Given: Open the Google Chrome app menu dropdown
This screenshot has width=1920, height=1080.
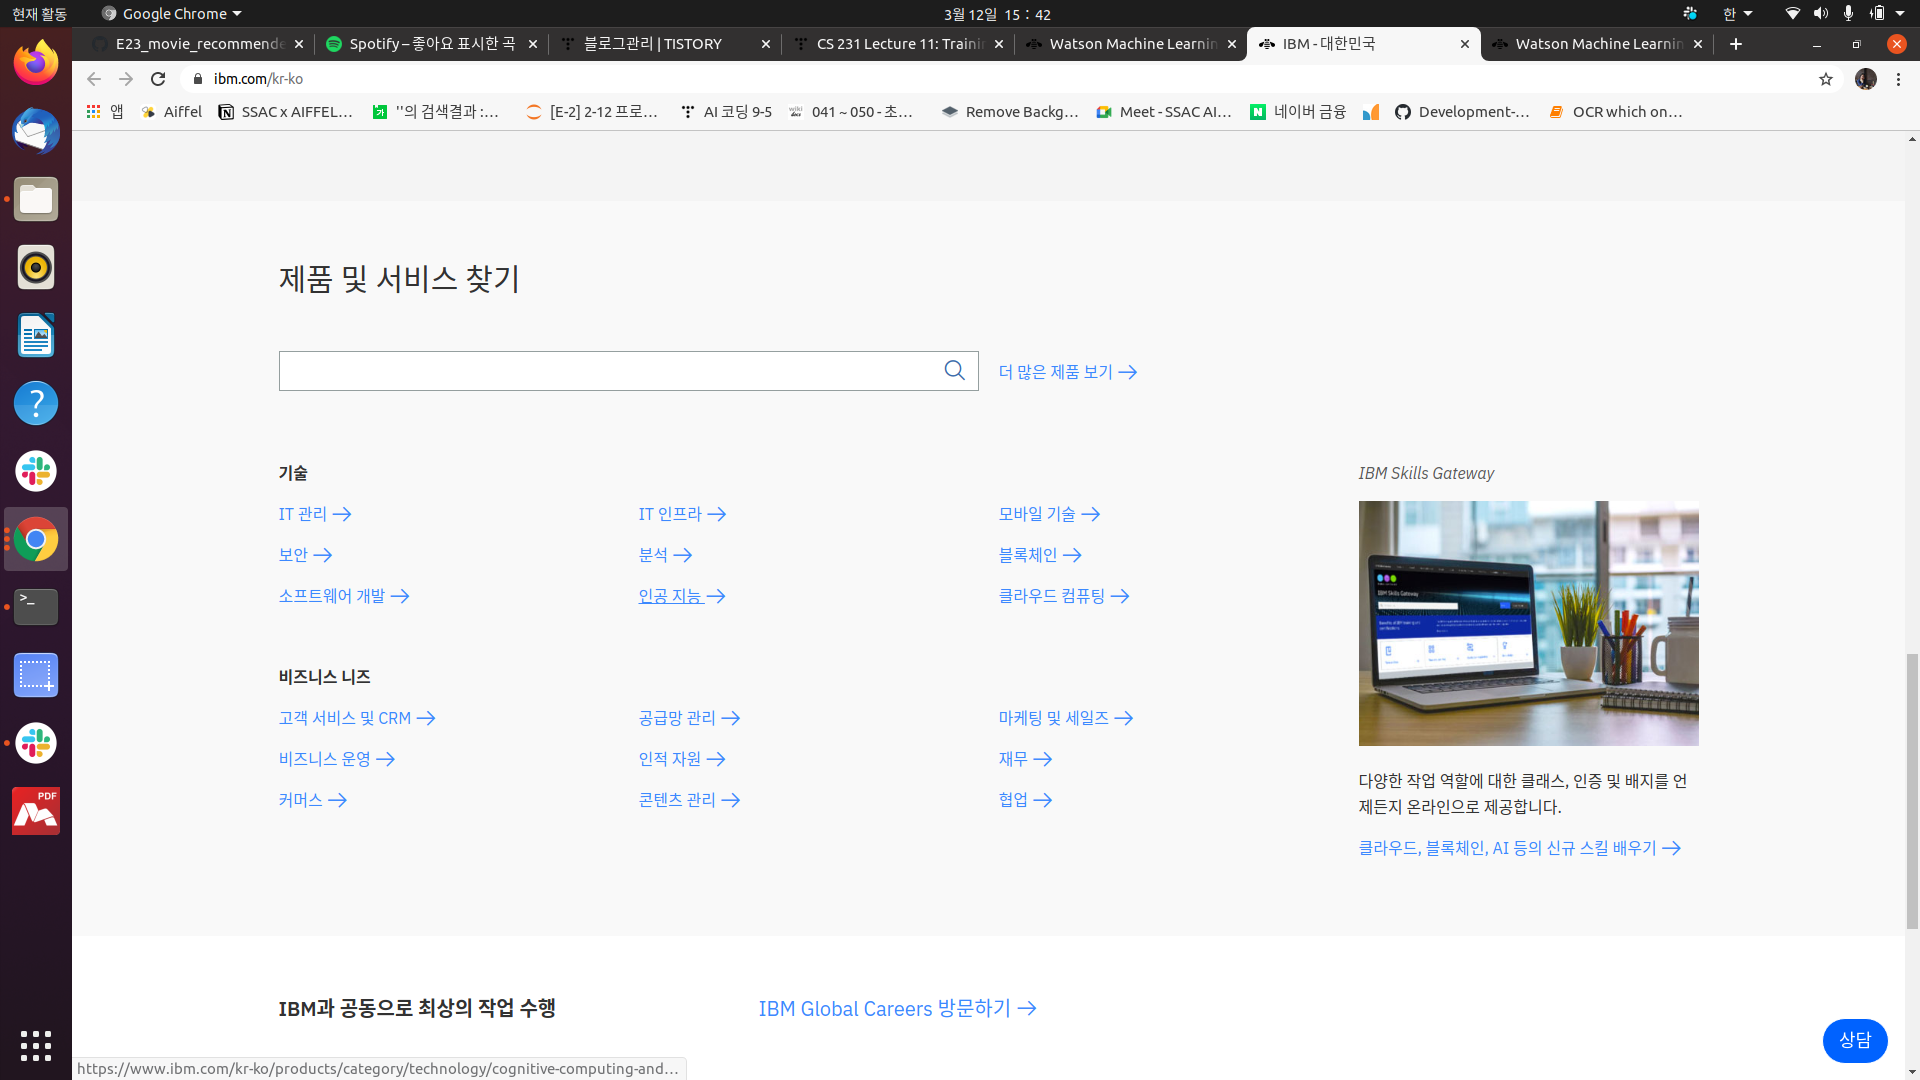Looking at the screenshot, I should [x=171, y=14].
